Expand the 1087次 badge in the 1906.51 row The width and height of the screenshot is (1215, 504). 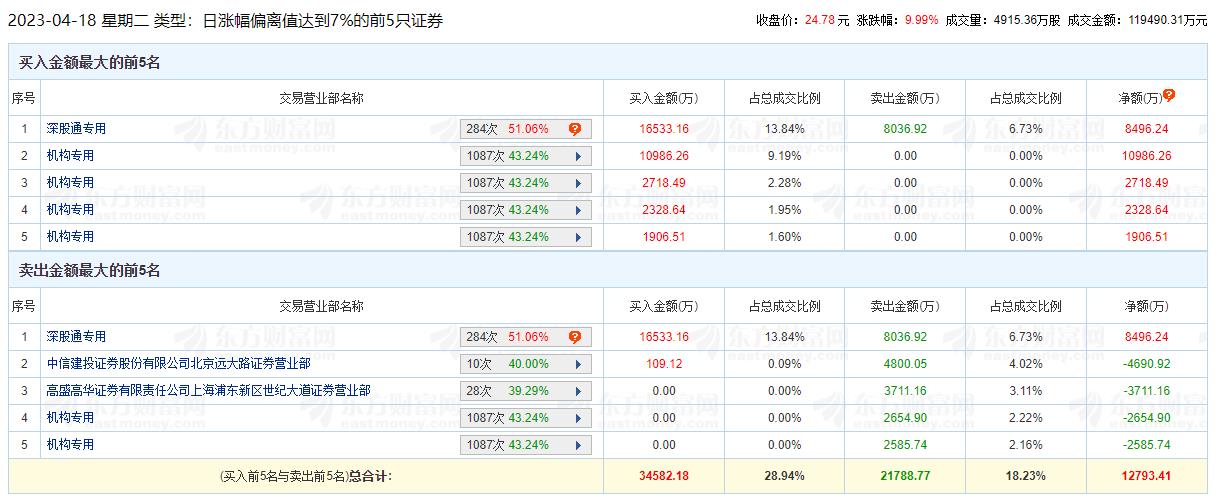pos(526,237)
